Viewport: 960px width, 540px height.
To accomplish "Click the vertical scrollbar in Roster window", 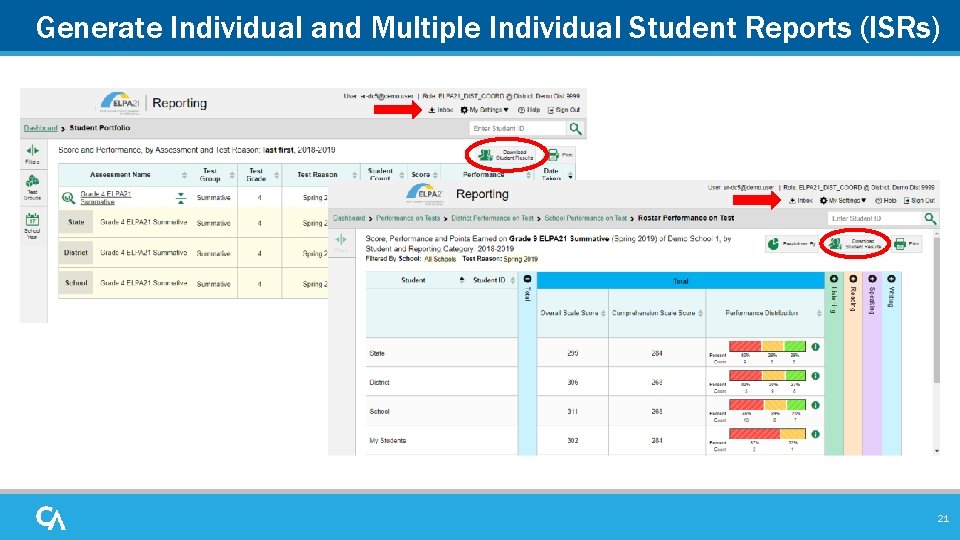I will click(936, 312).
